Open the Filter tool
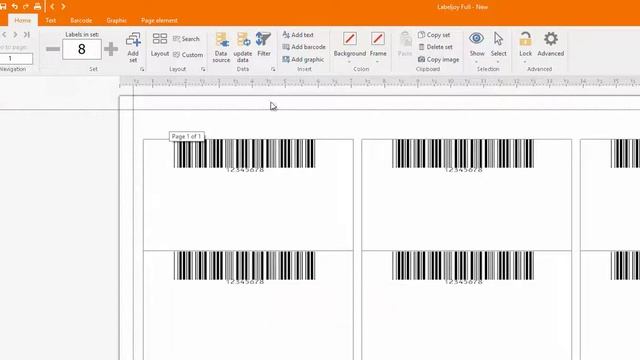The image size is (640, 360). (264, 44)
